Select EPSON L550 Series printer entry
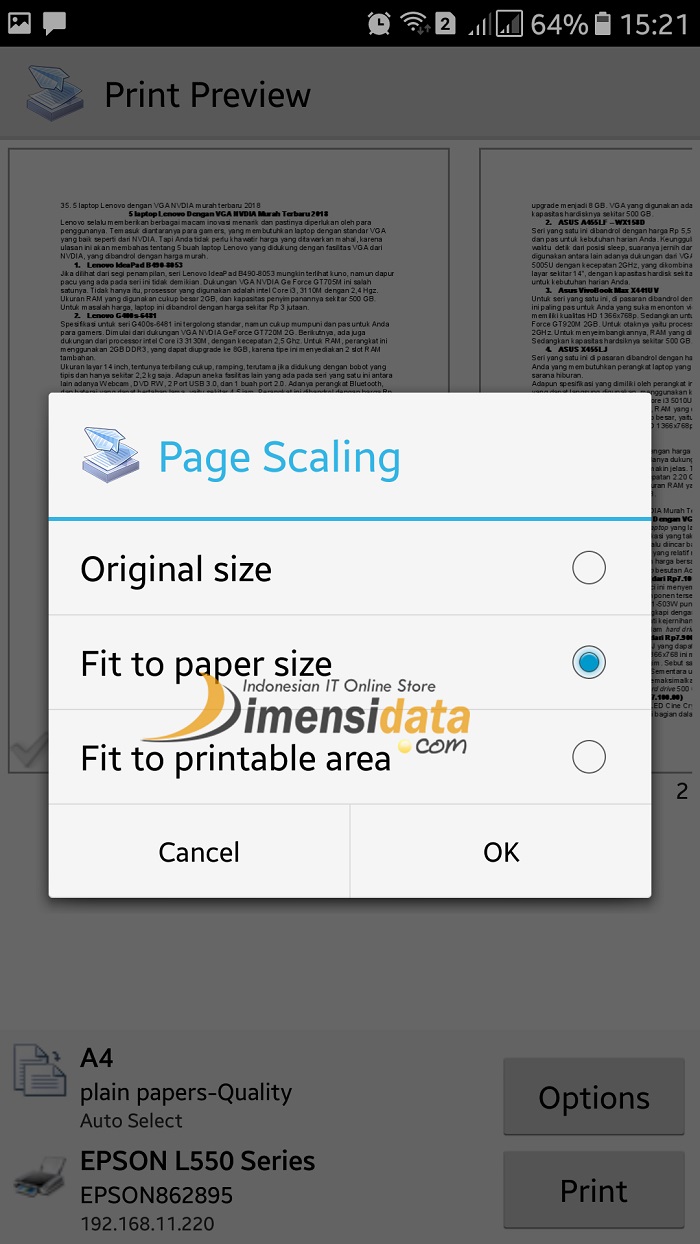The width and height of the screenshot is (700, 1244). [197, 1191]
